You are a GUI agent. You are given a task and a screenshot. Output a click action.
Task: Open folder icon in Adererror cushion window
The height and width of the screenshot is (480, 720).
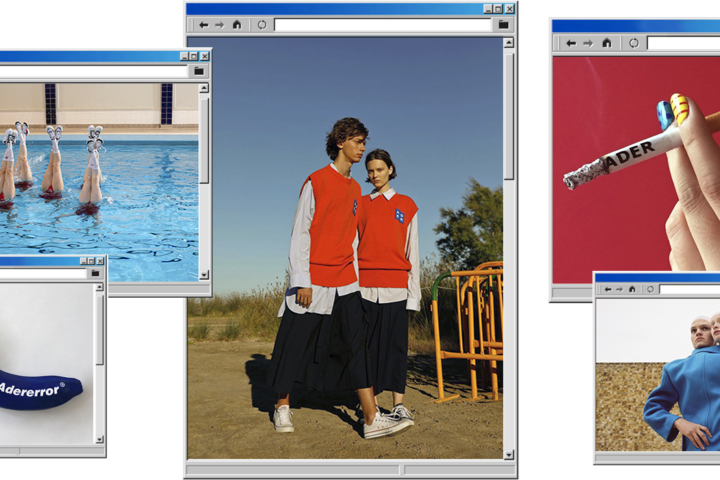(x=96, y=273)
